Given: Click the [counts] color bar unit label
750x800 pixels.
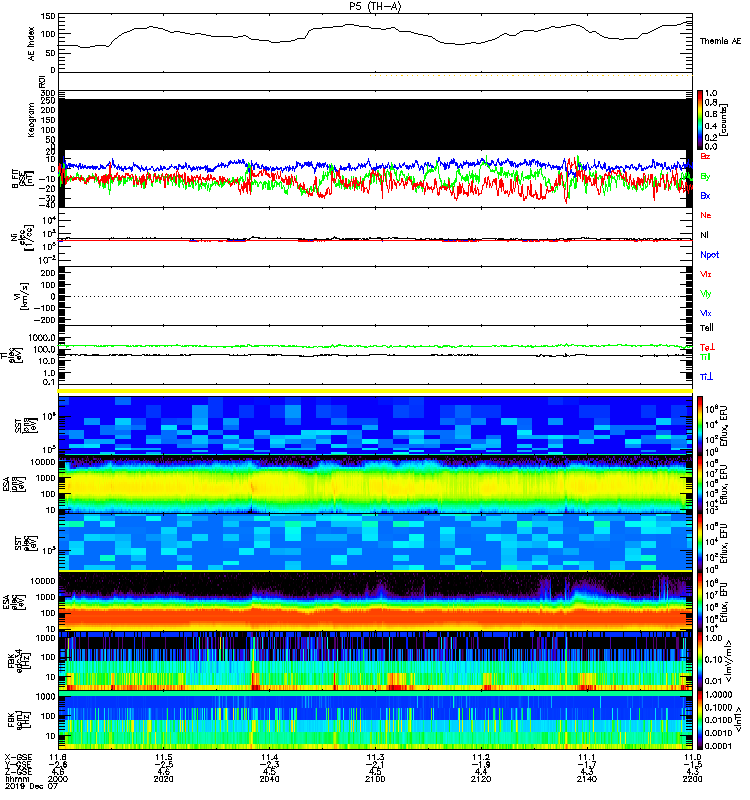Looking at the screenshot, I should click(x=724, y=120).
